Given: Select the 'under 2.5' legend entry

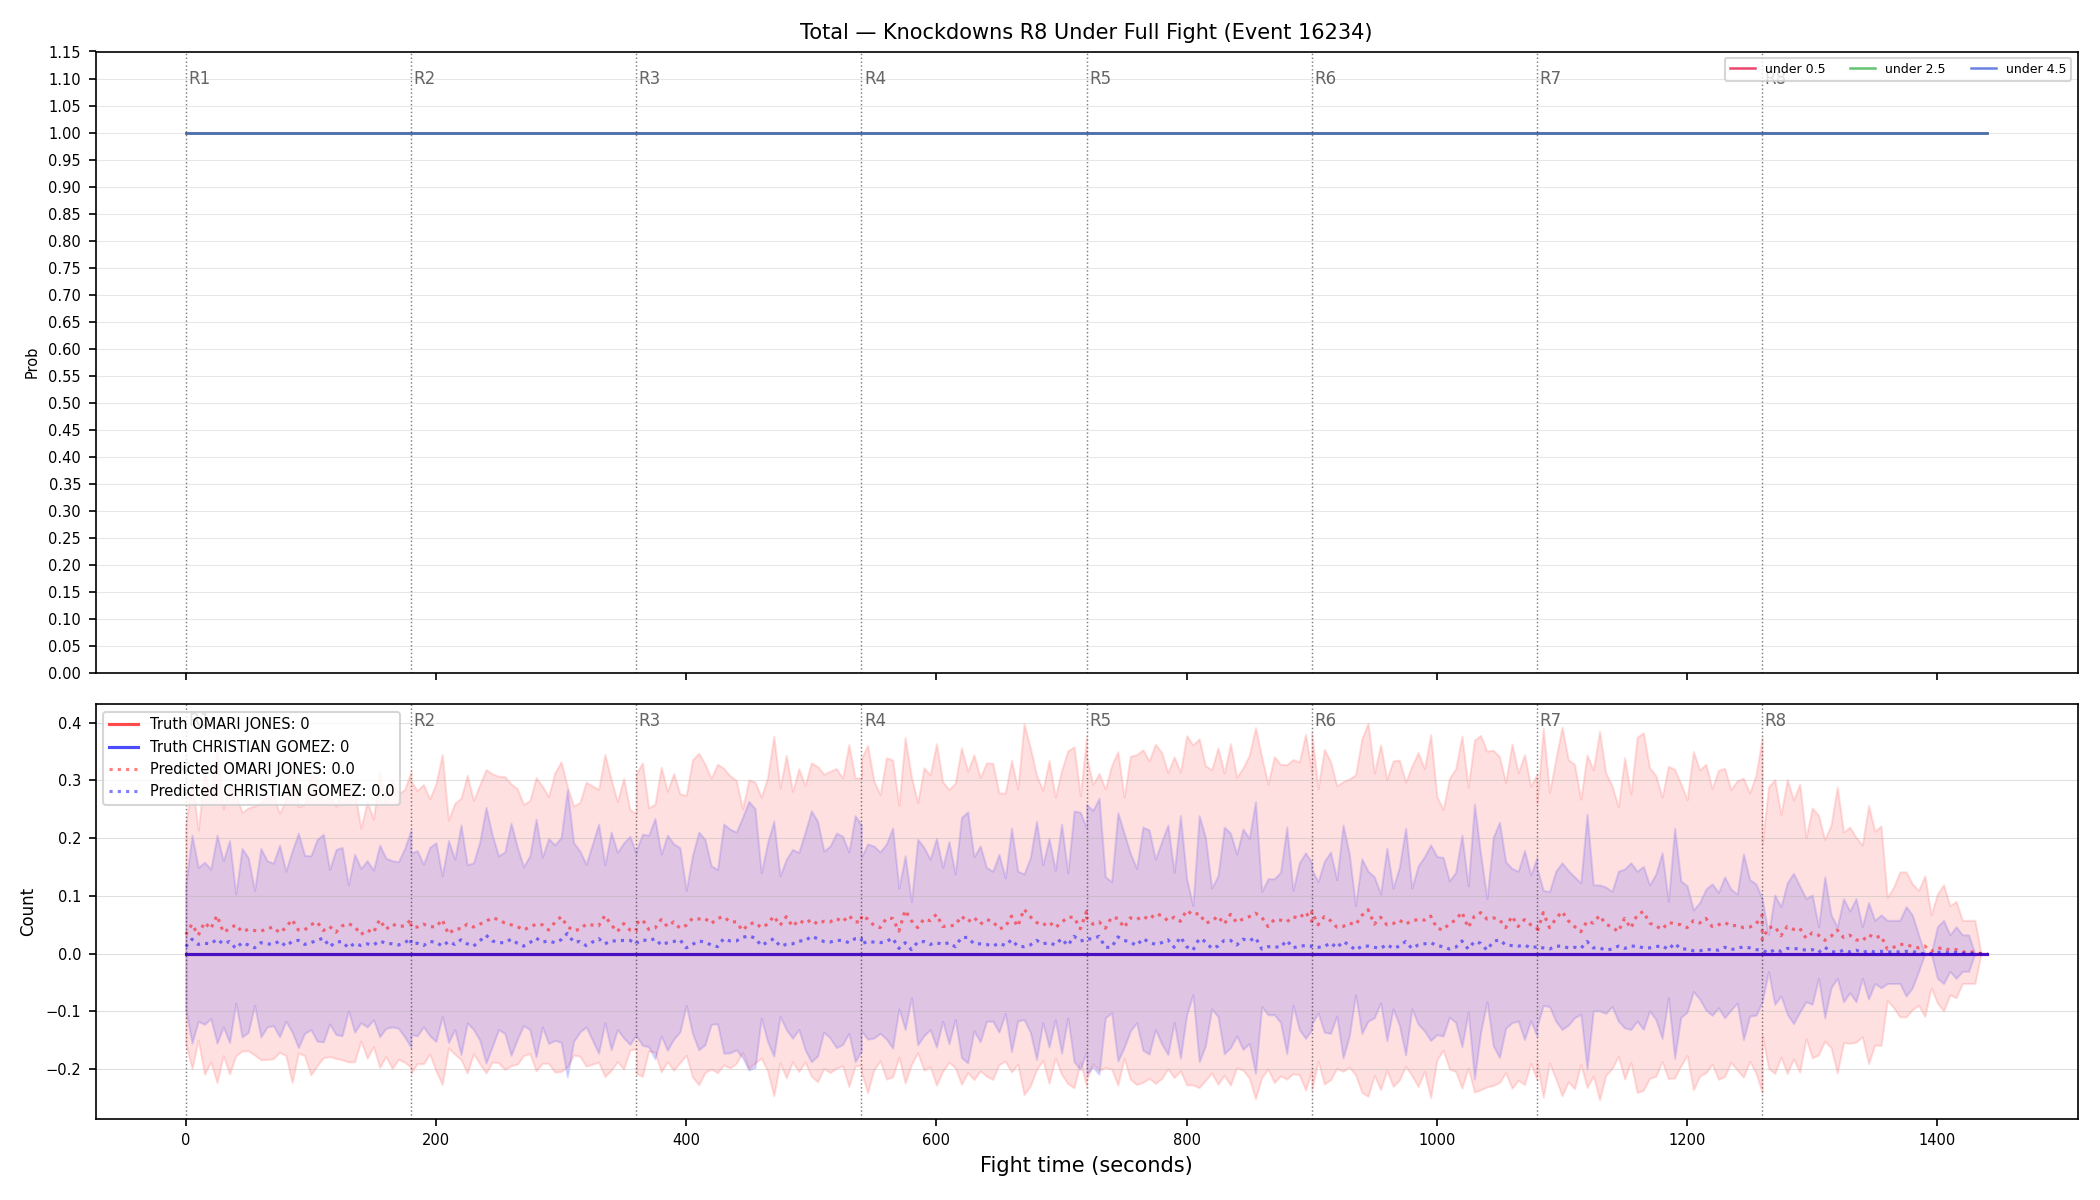Looking at the screenshot, I should tap(1898, 69).
